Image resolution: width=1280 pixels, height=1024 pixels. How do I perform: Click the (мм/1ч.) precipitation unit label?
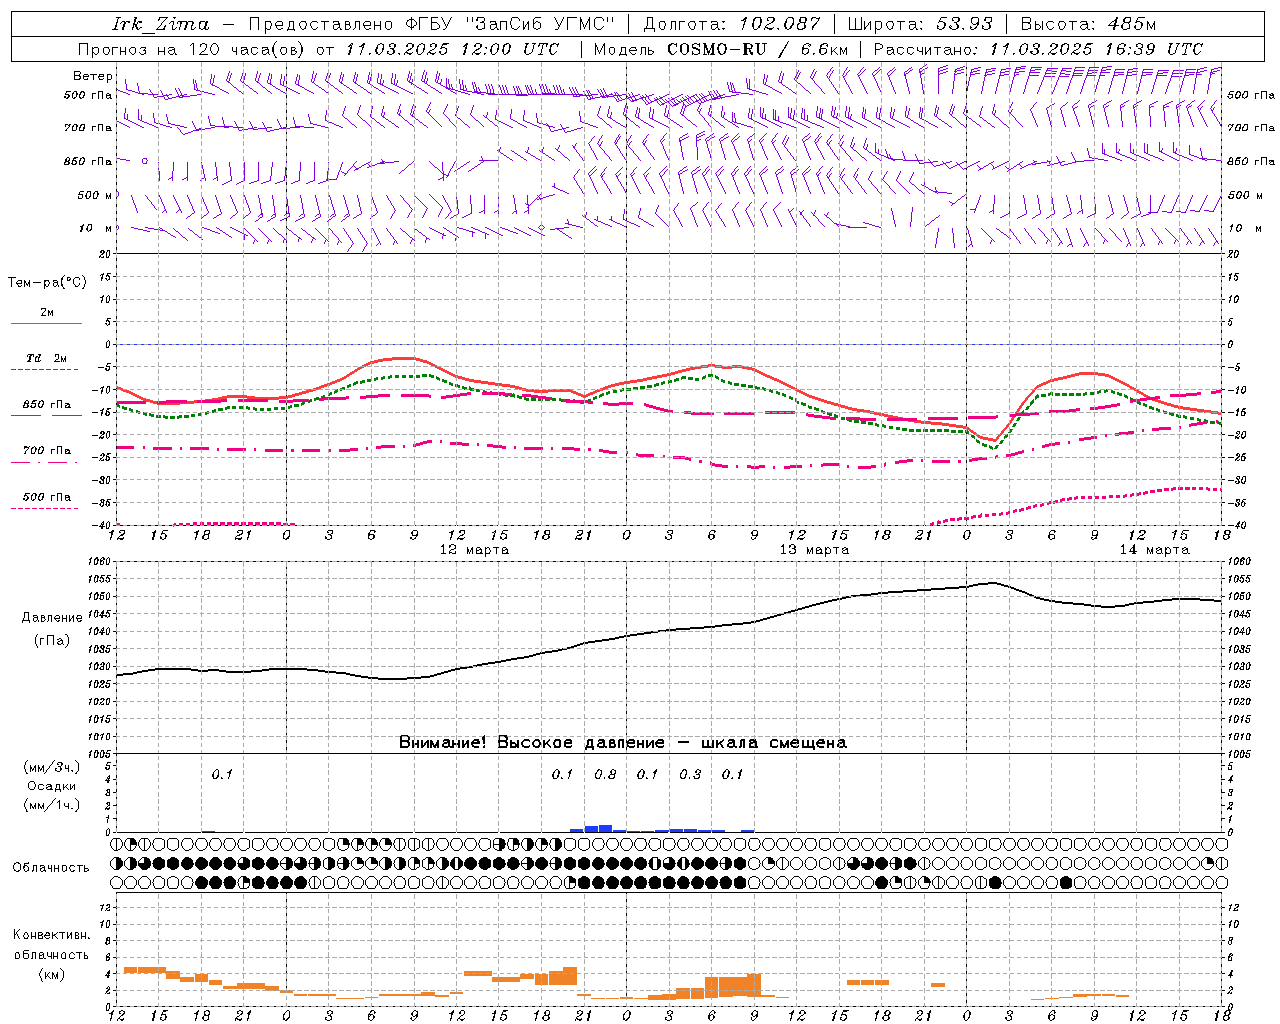coord(51,804)
